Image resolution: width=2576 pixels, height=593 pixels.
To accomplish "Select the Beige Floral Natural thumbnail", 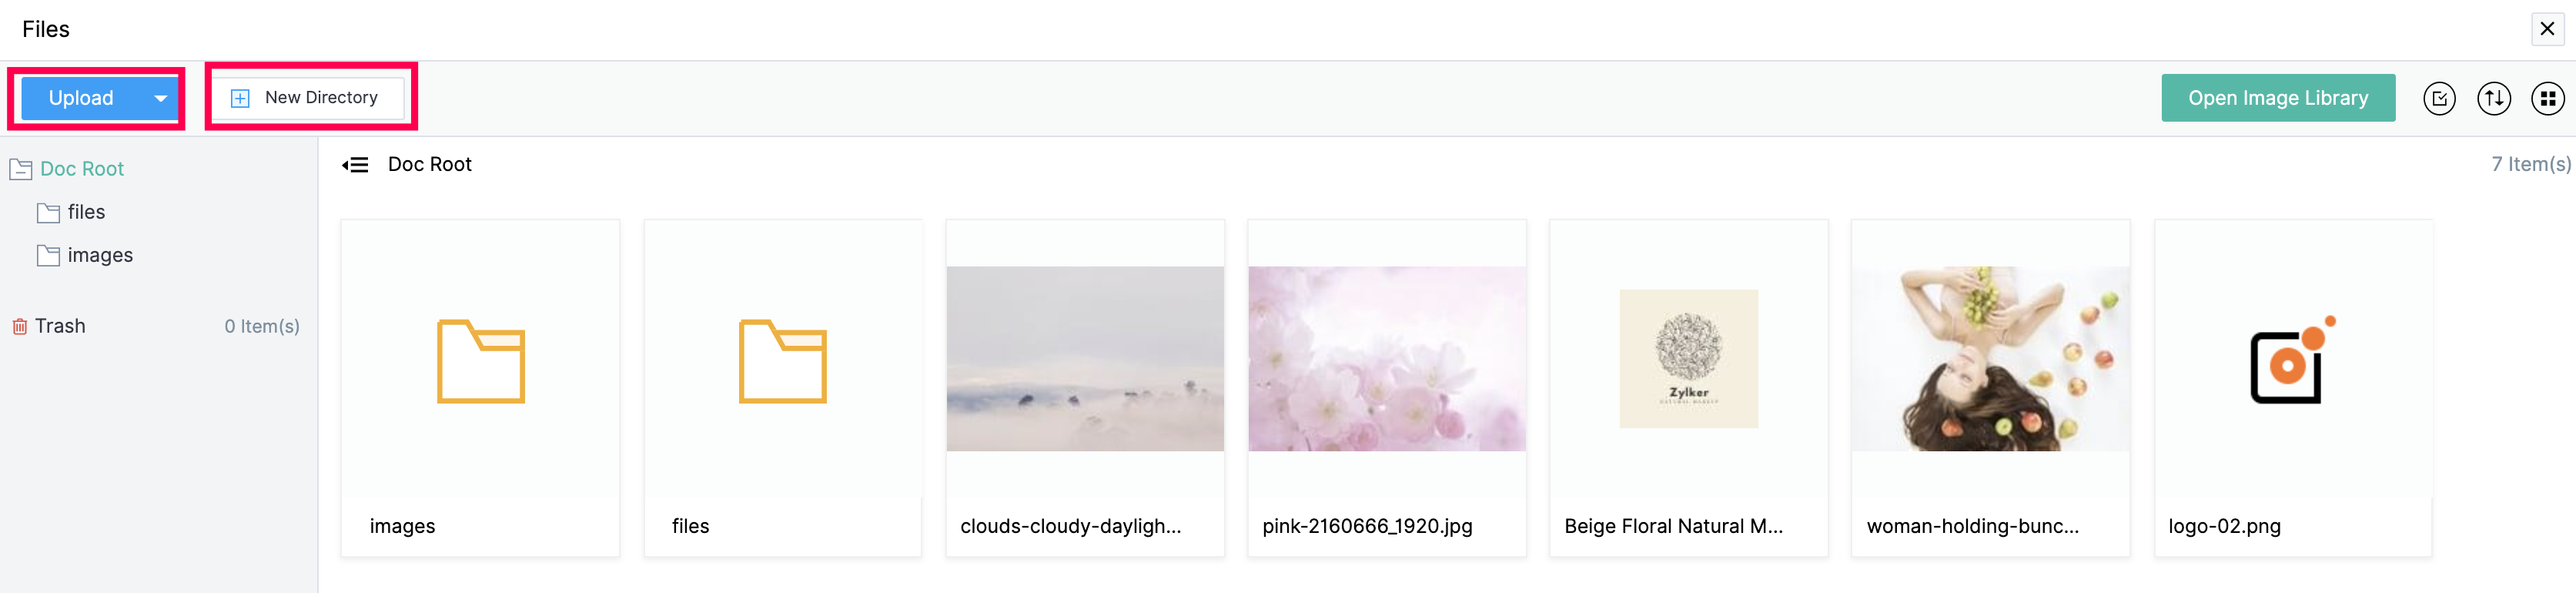I will tap(1689, 359).
